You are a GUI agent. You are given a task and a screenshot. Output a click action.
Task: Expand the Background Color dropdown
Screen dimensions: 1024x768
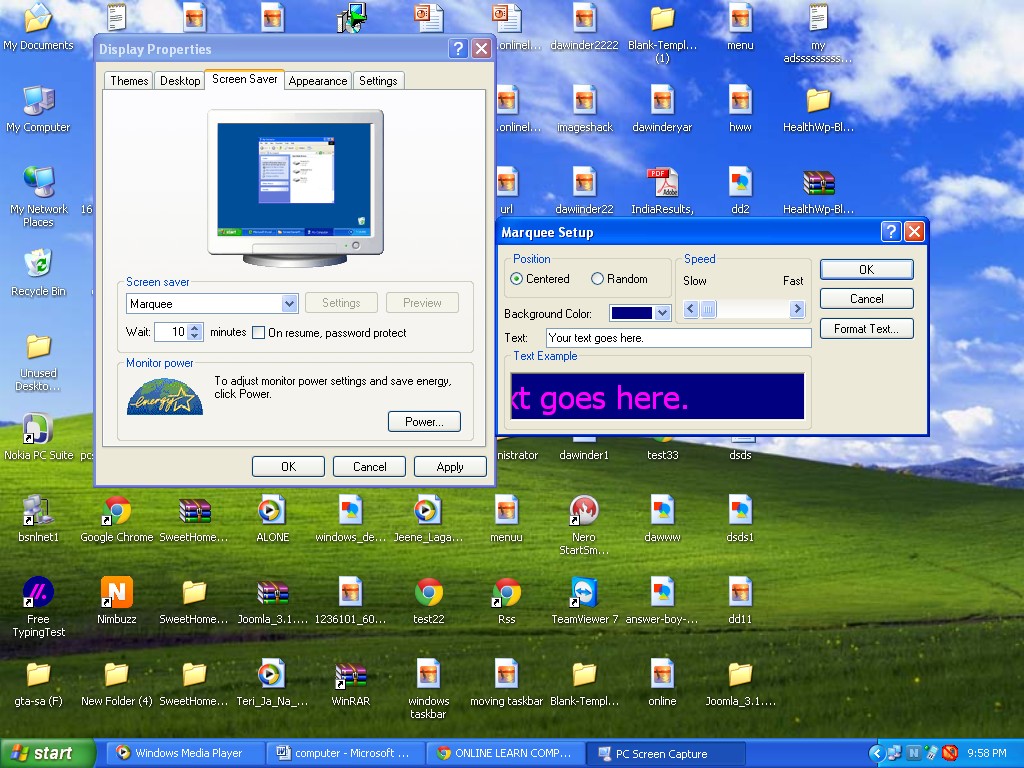662,313
